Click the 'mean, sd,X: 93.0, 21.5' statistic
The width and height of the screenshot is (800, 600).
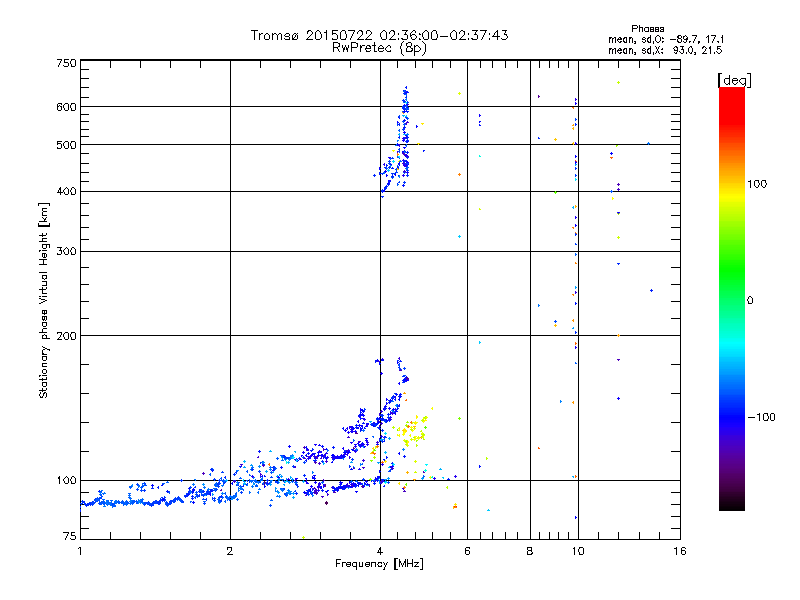(x=665, y=51)
